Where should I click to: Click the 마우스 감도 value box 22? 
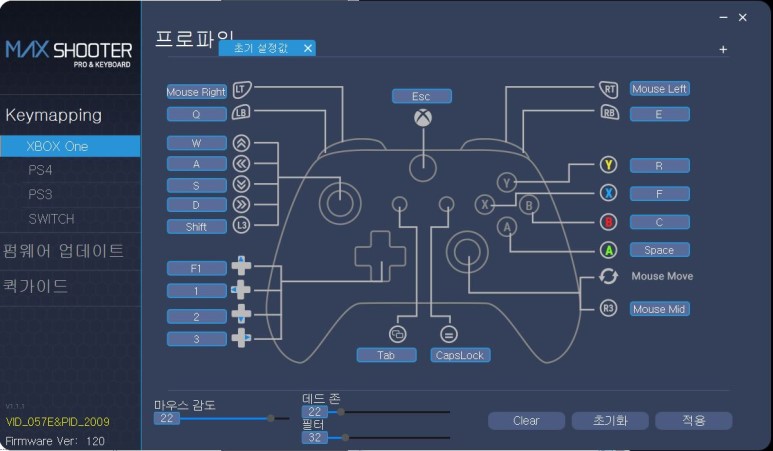coord(167,418)
